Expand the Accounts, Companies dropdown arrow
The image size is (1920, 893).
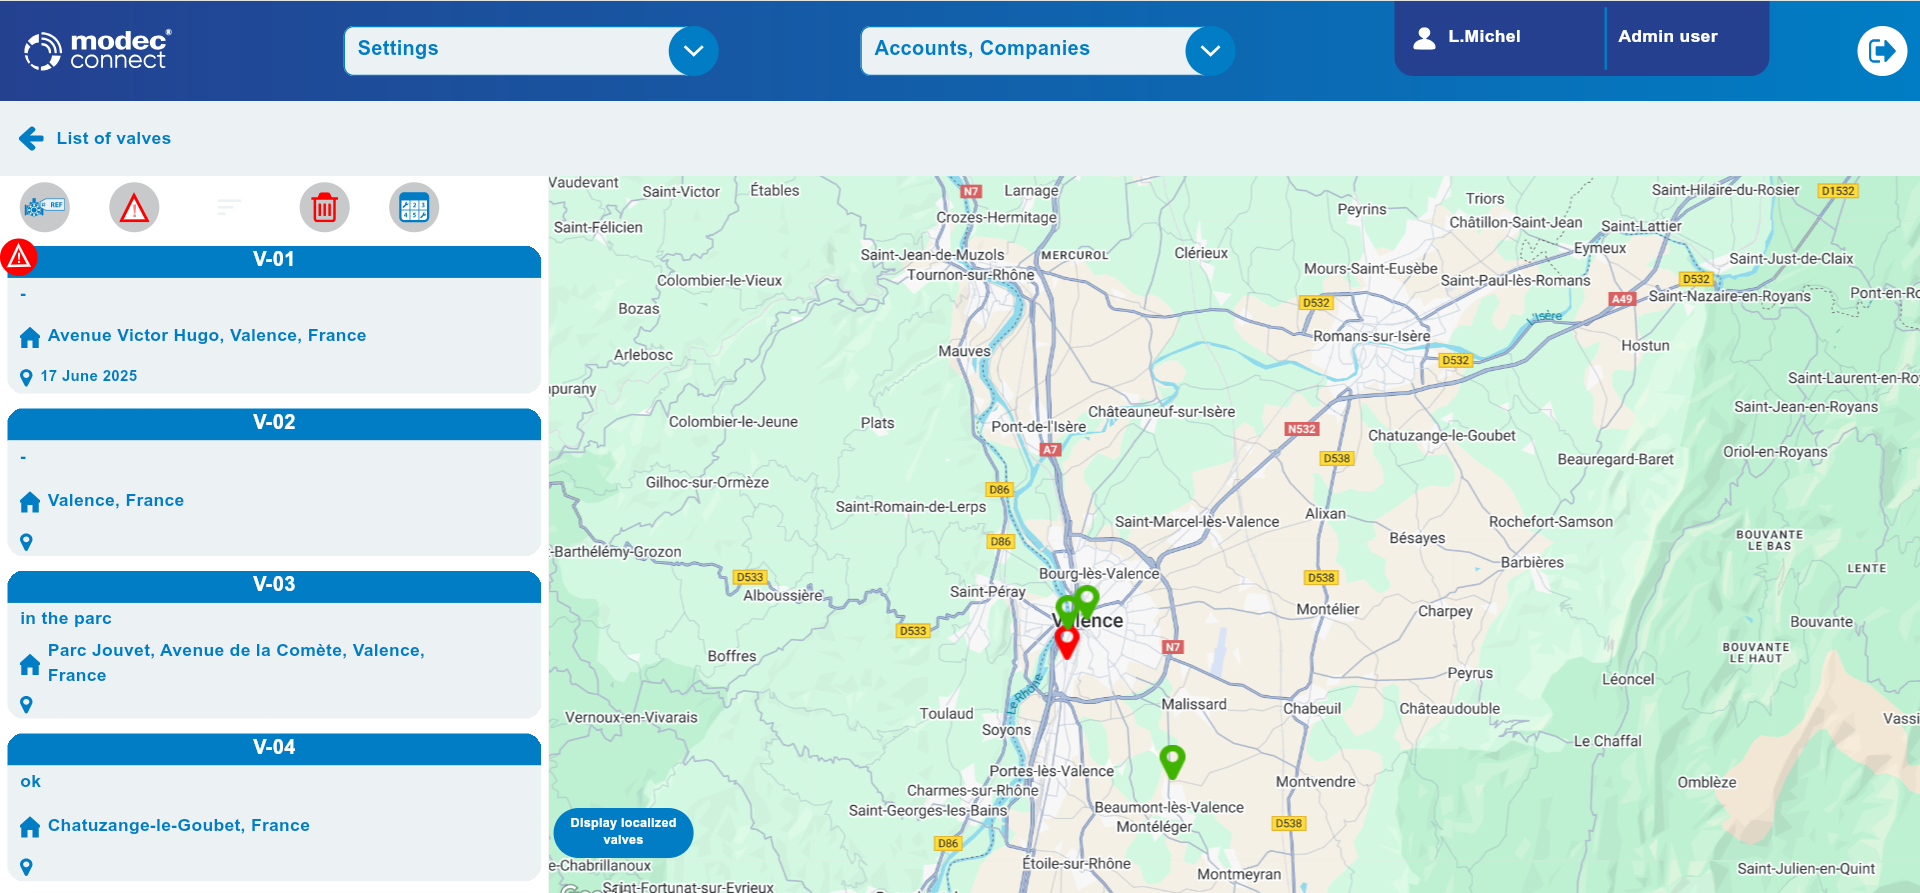click(x=1210, y=51)
